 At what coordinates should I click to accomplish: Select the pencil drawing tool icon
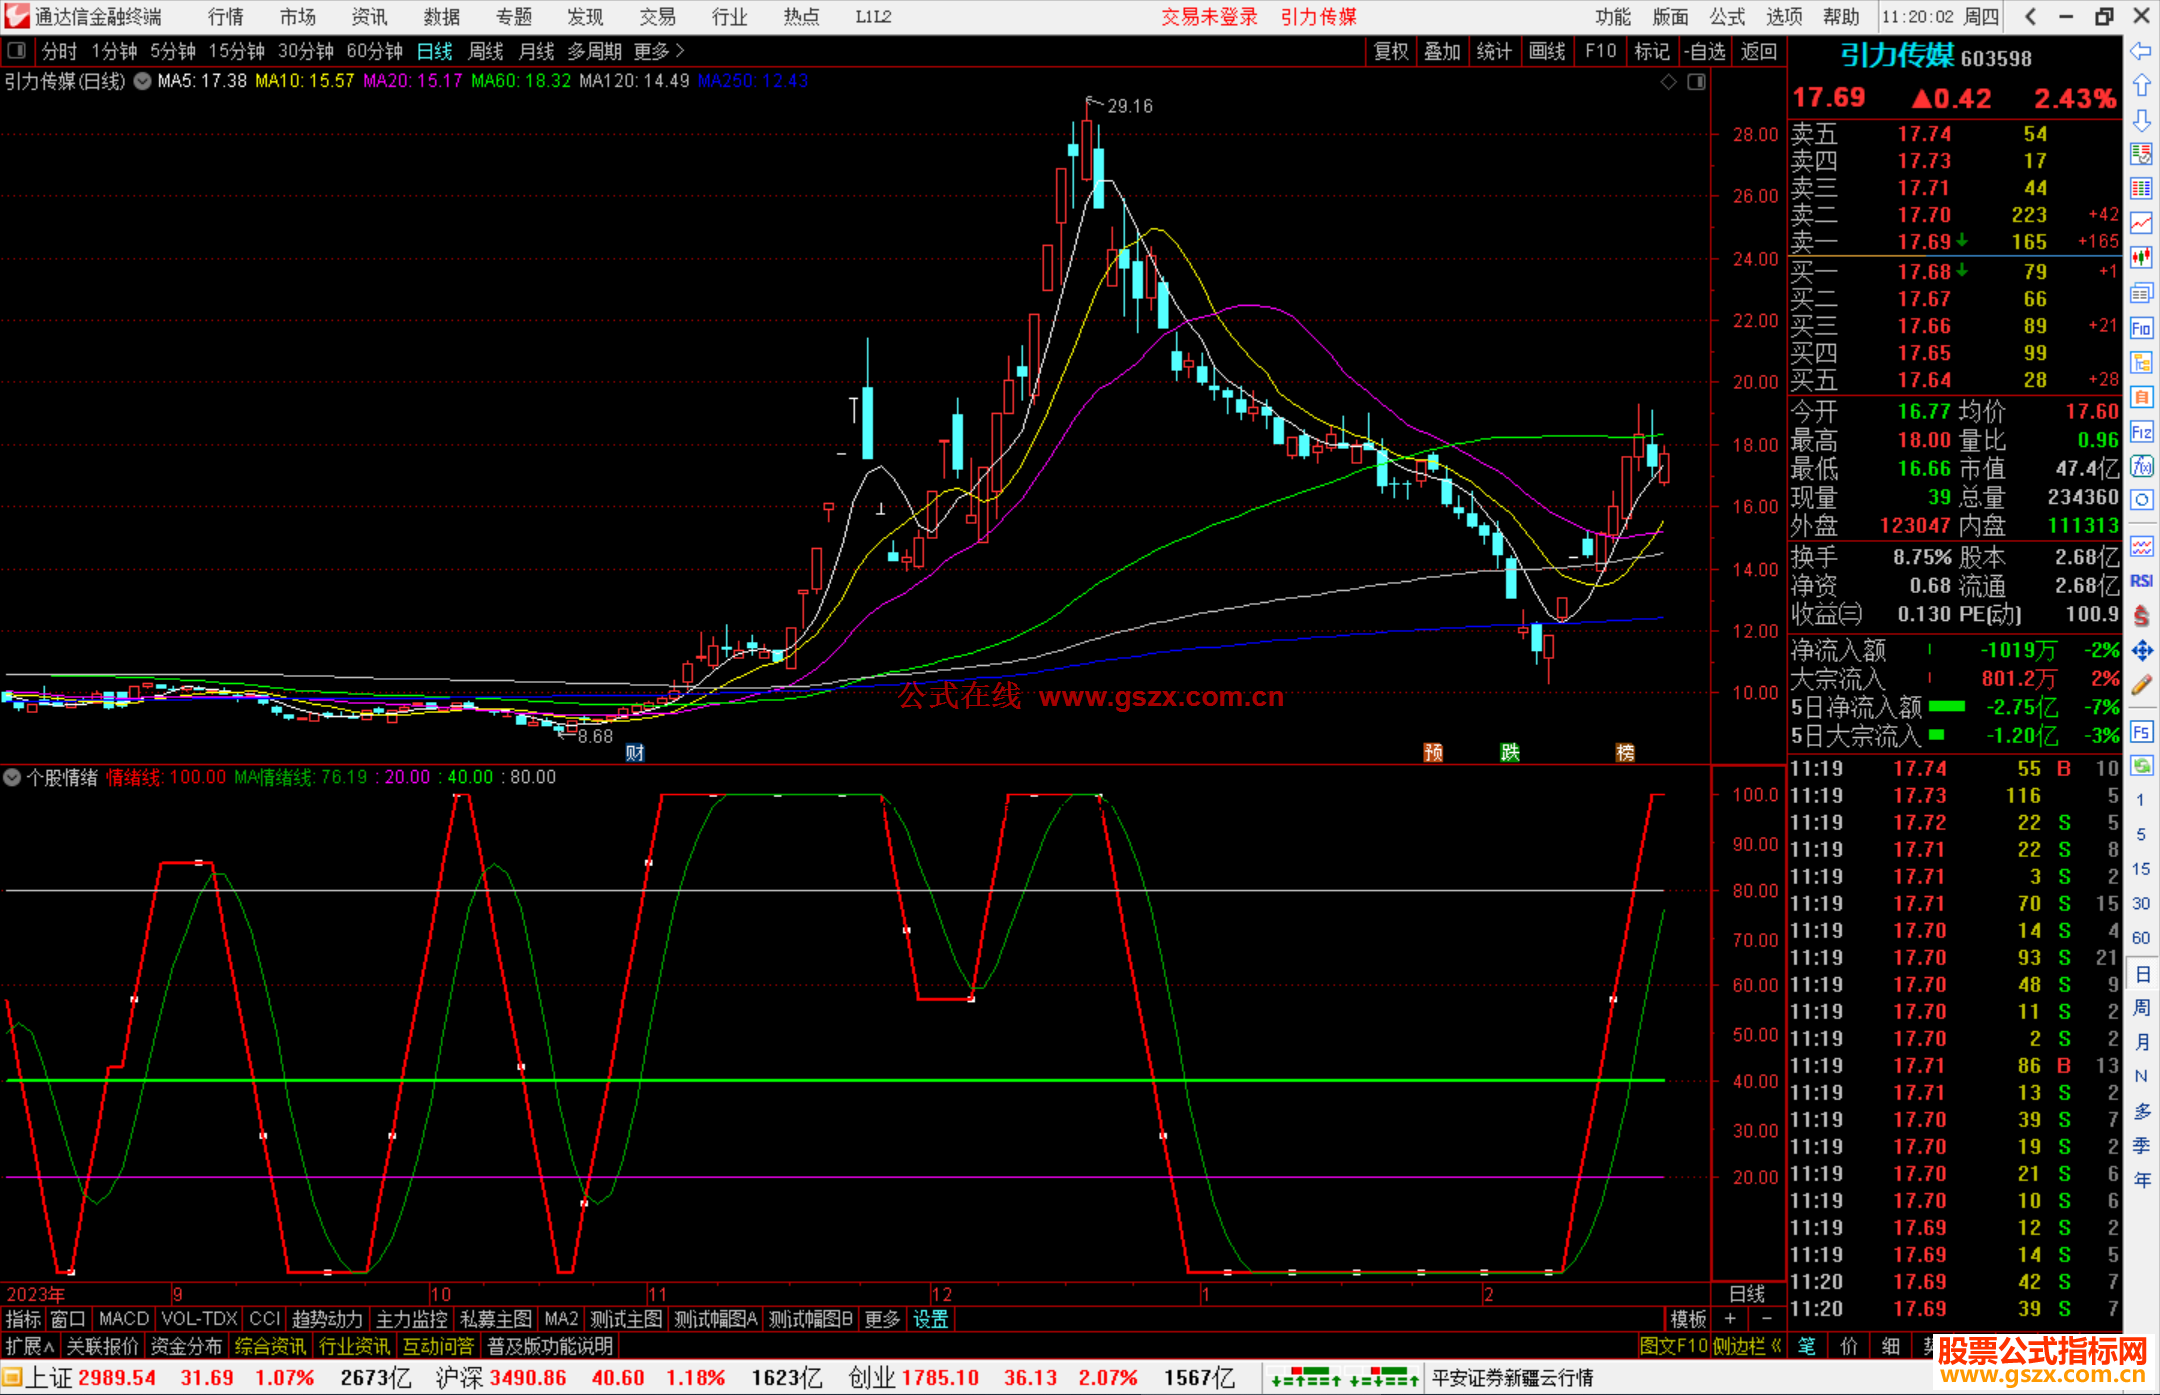[x=2141, y=686]
